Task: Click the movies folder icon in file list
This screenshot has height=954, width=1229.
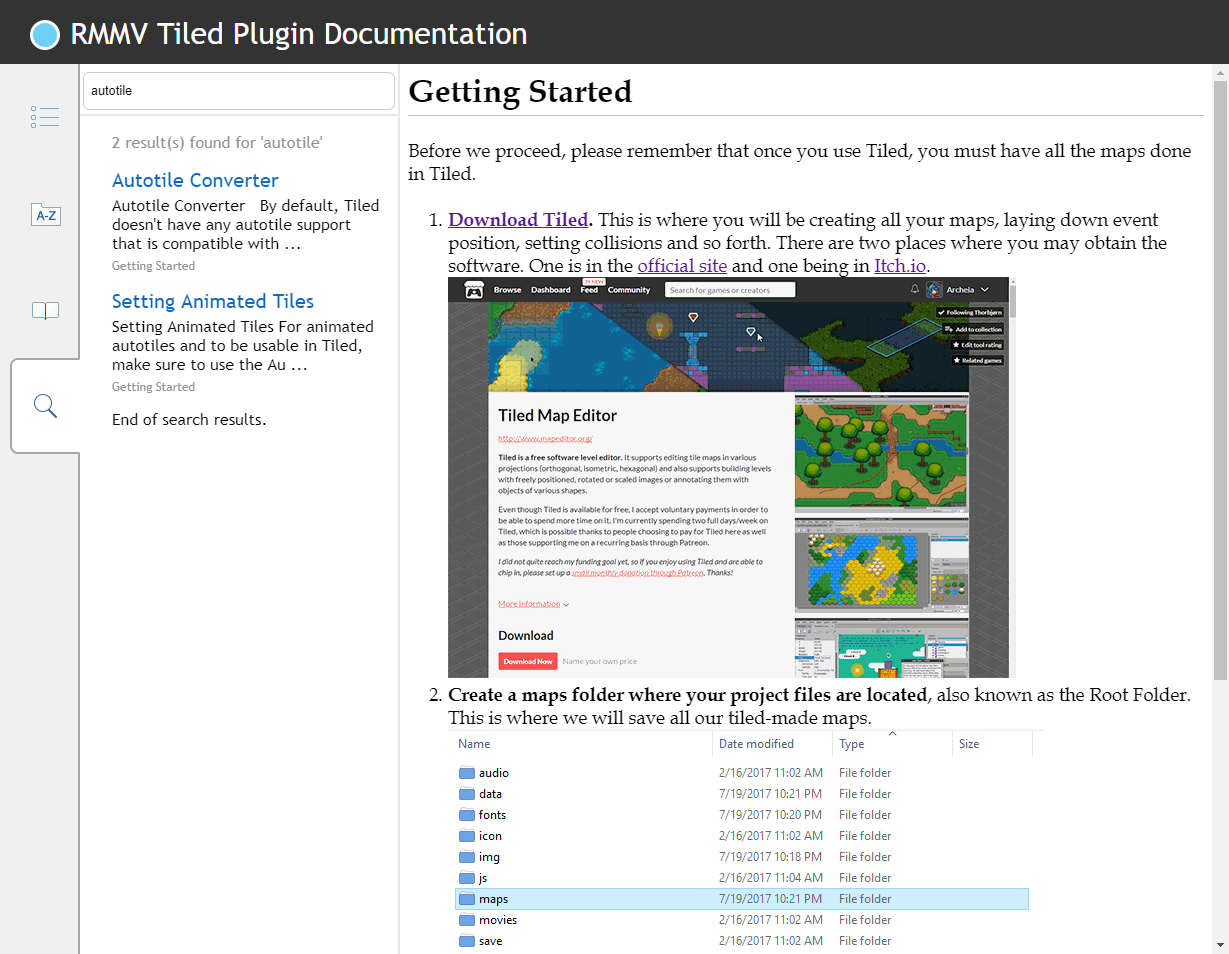Action: 467,920
